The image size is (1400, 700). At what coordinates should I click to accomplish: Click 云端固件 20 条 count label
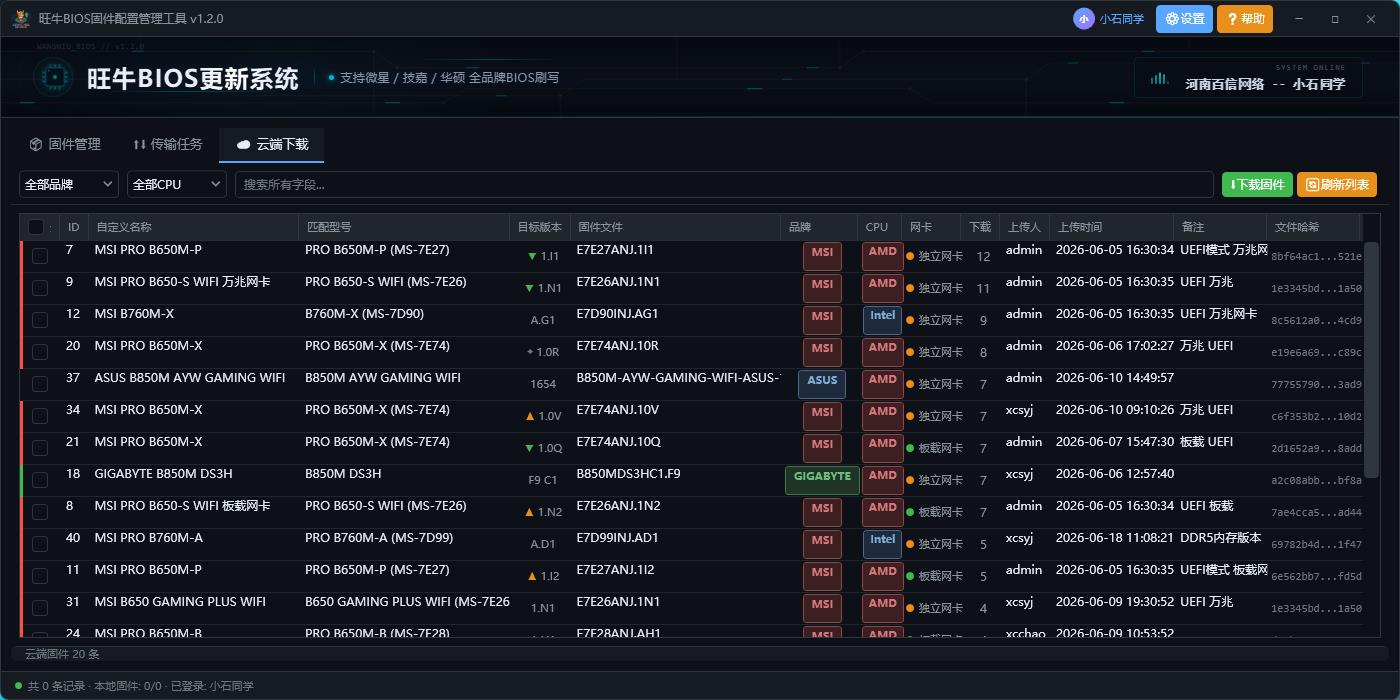point(62,654)
